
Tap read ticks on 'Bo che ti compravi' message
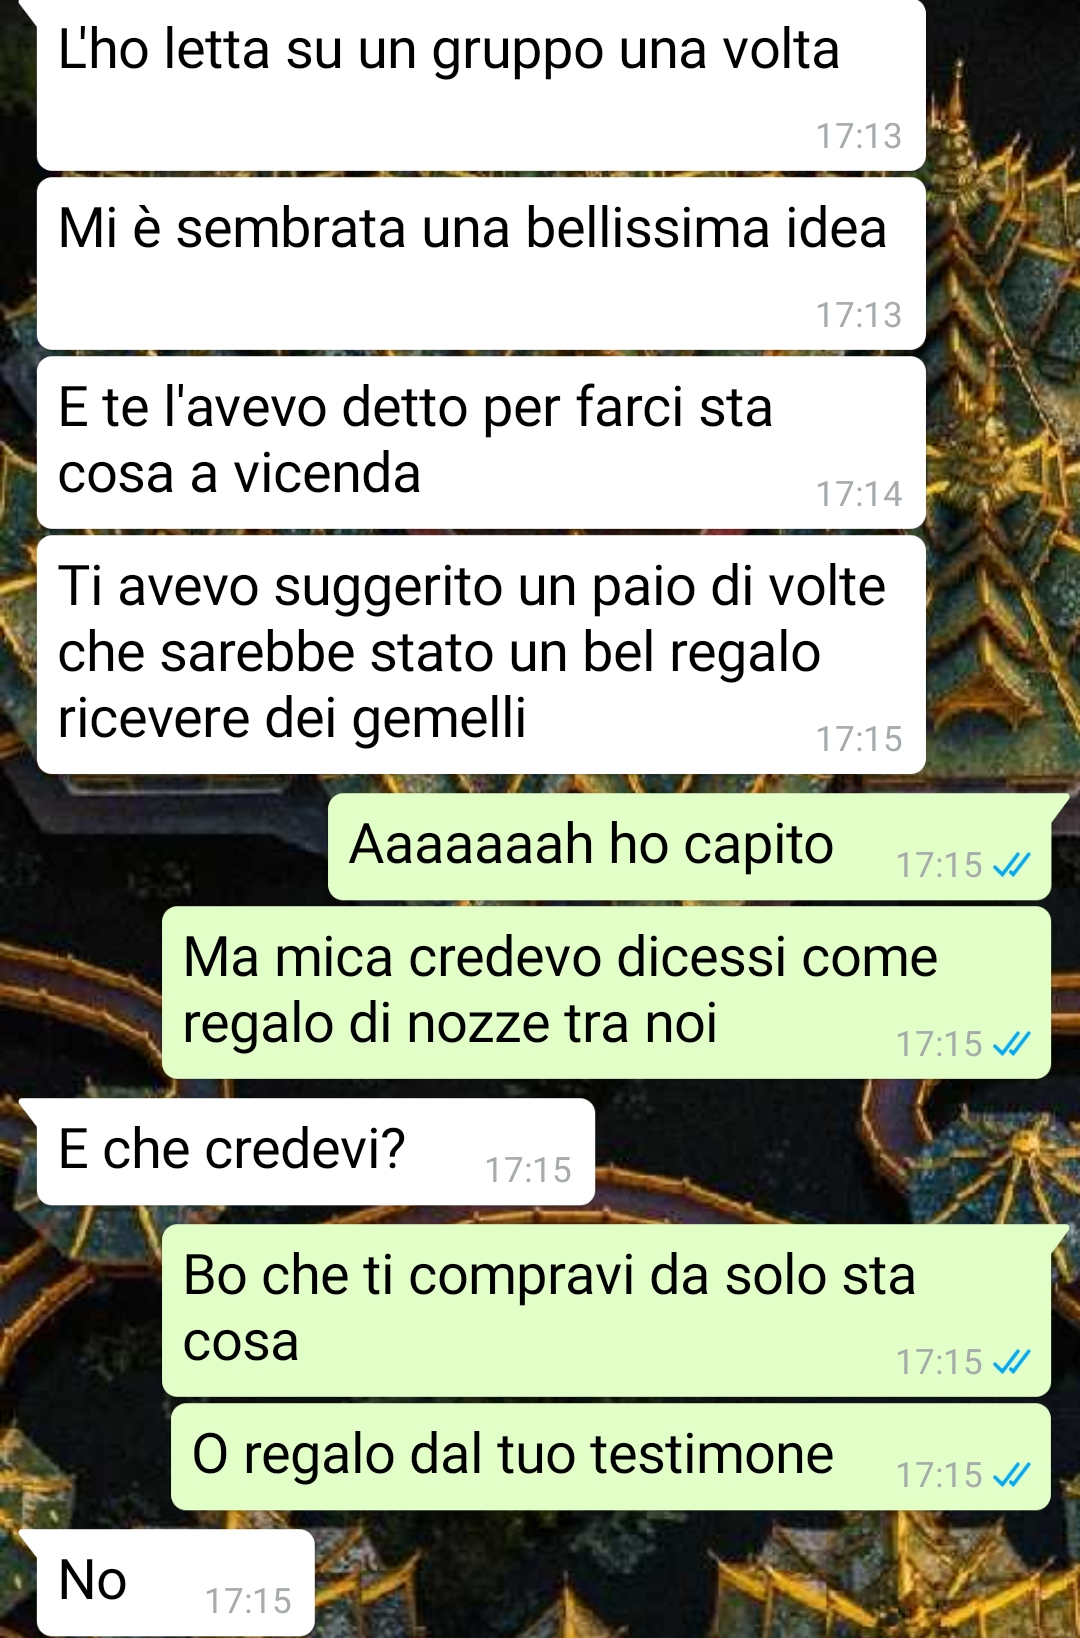1011,1362
